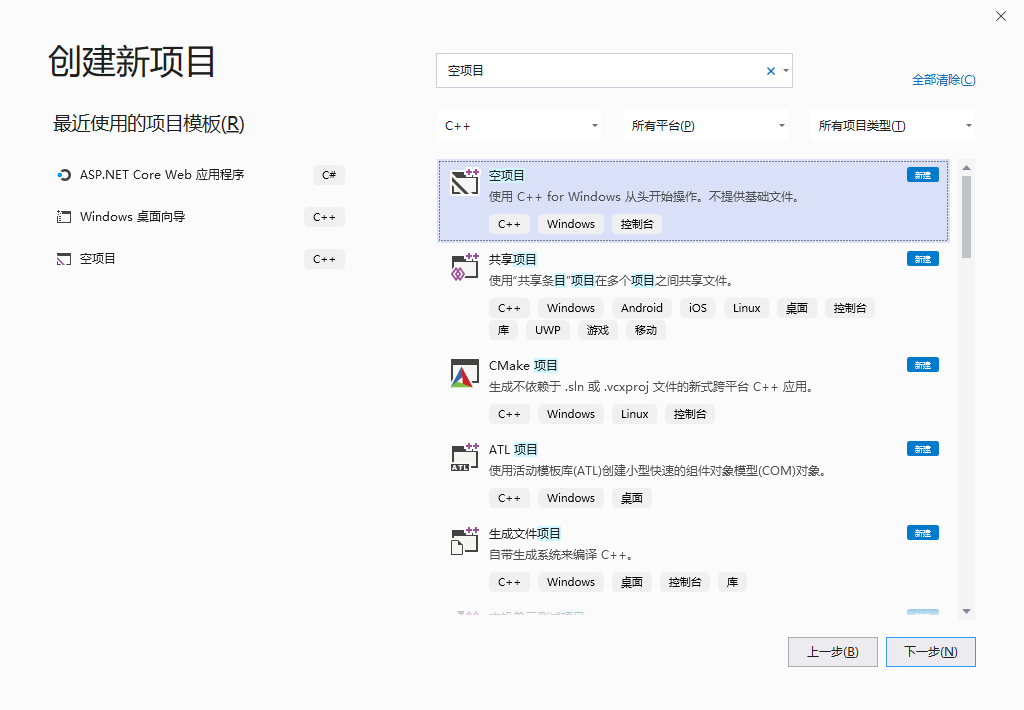Click the 新建 badge on CMake 项目
This screenshot has height=710, width=1024.
point(923,364)
